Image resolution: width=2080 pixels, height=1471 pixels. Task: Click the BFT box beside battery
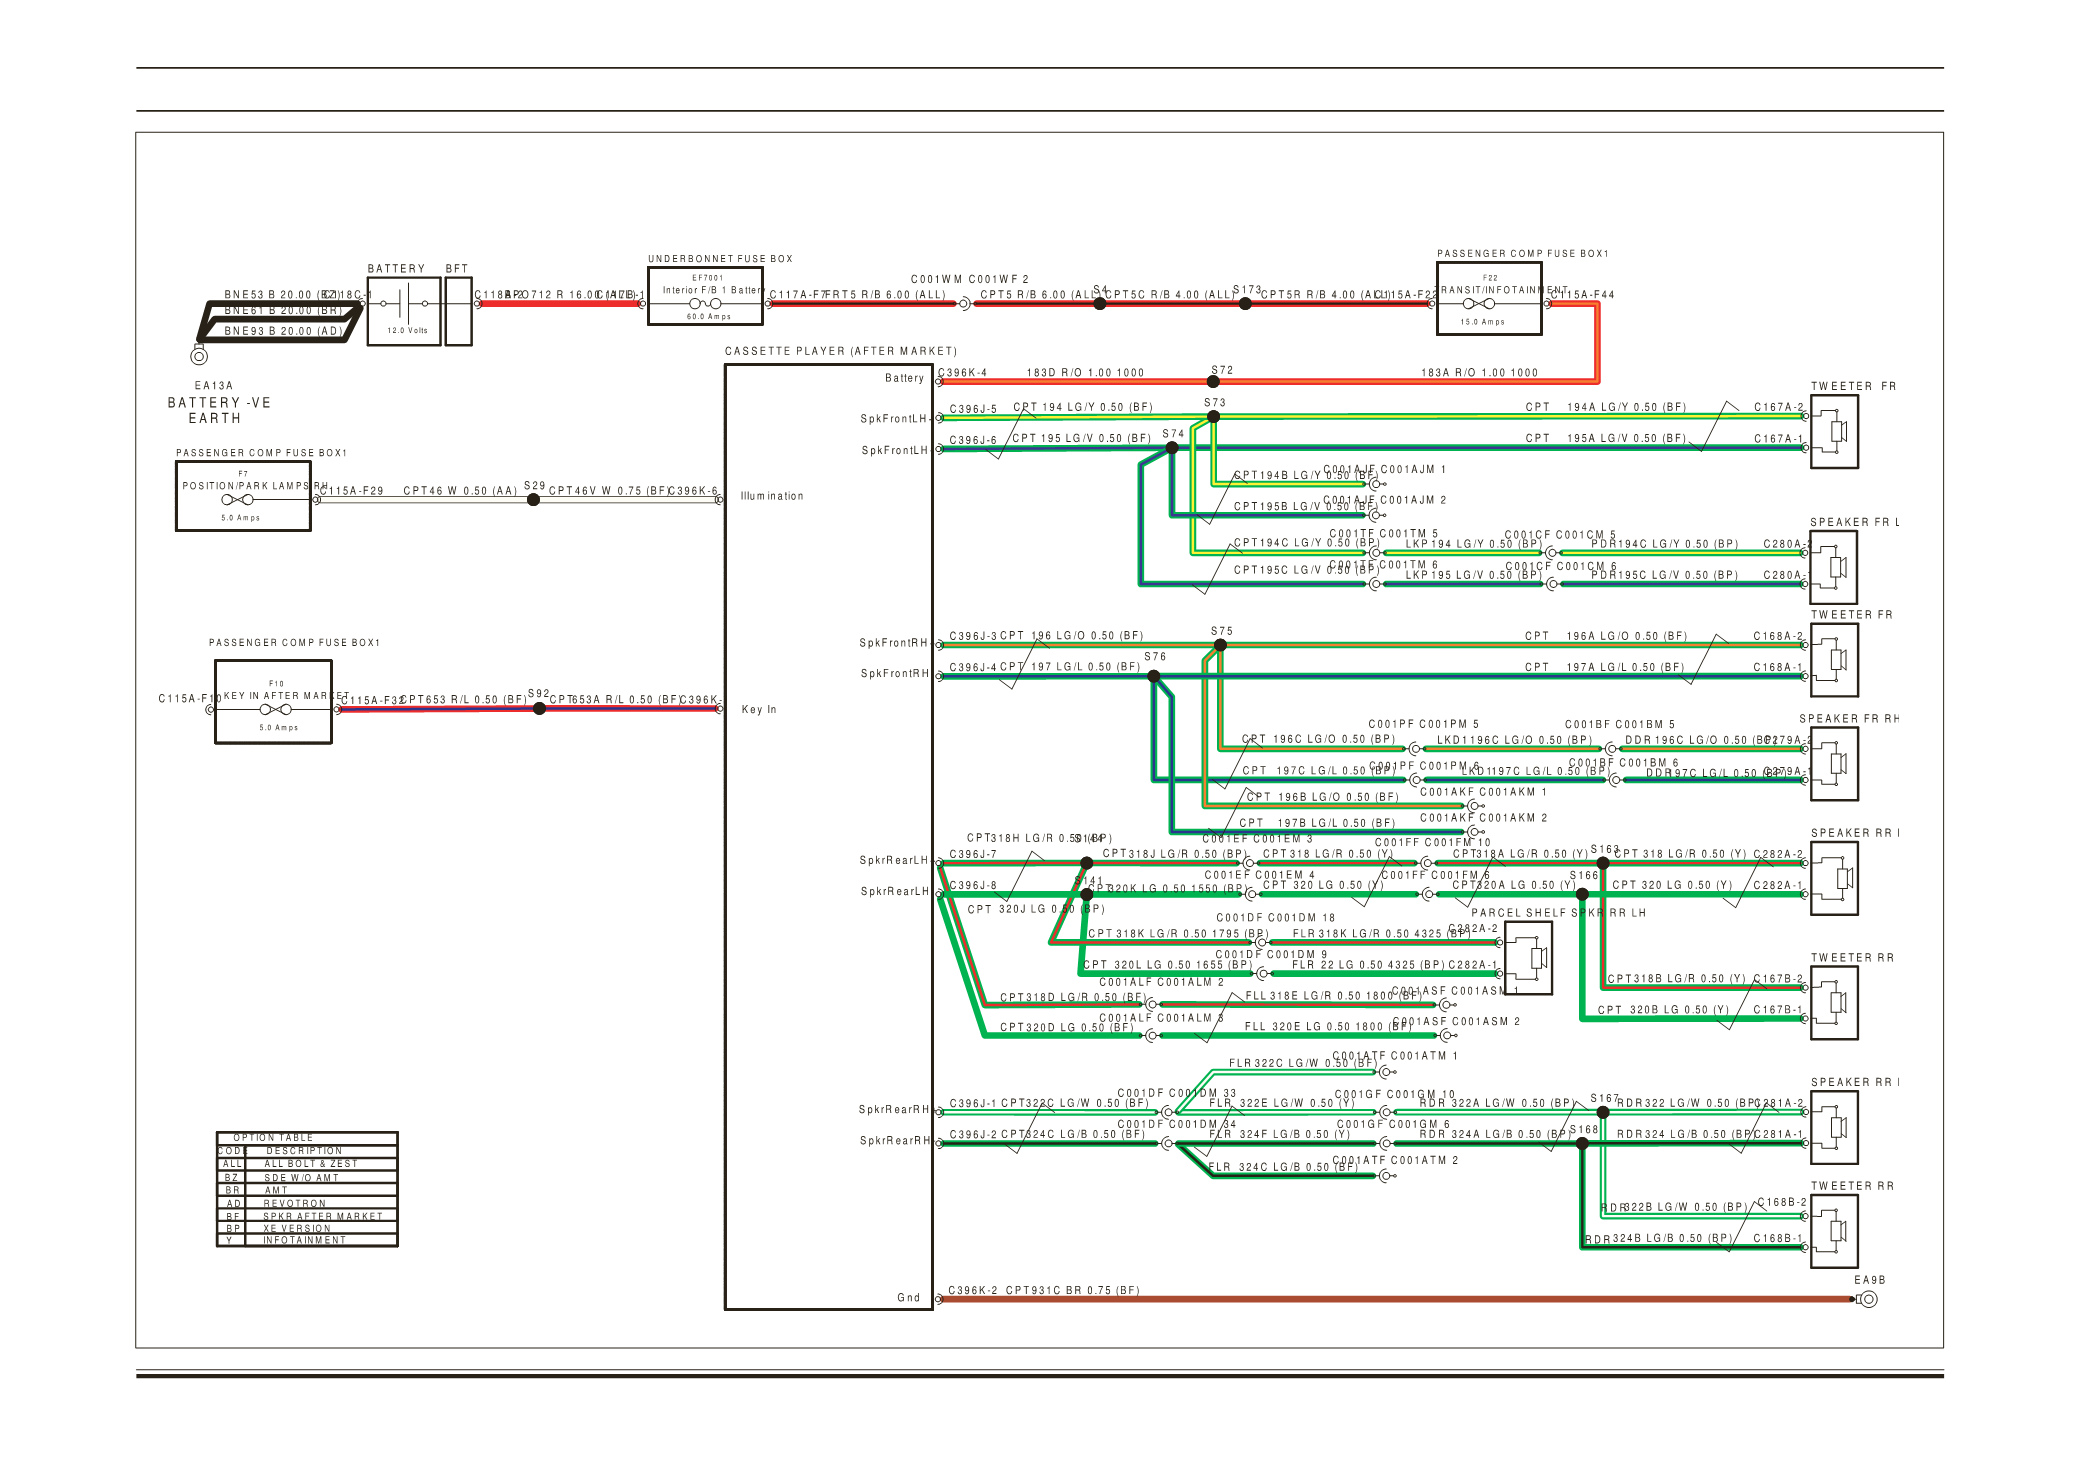click(458, 311)
